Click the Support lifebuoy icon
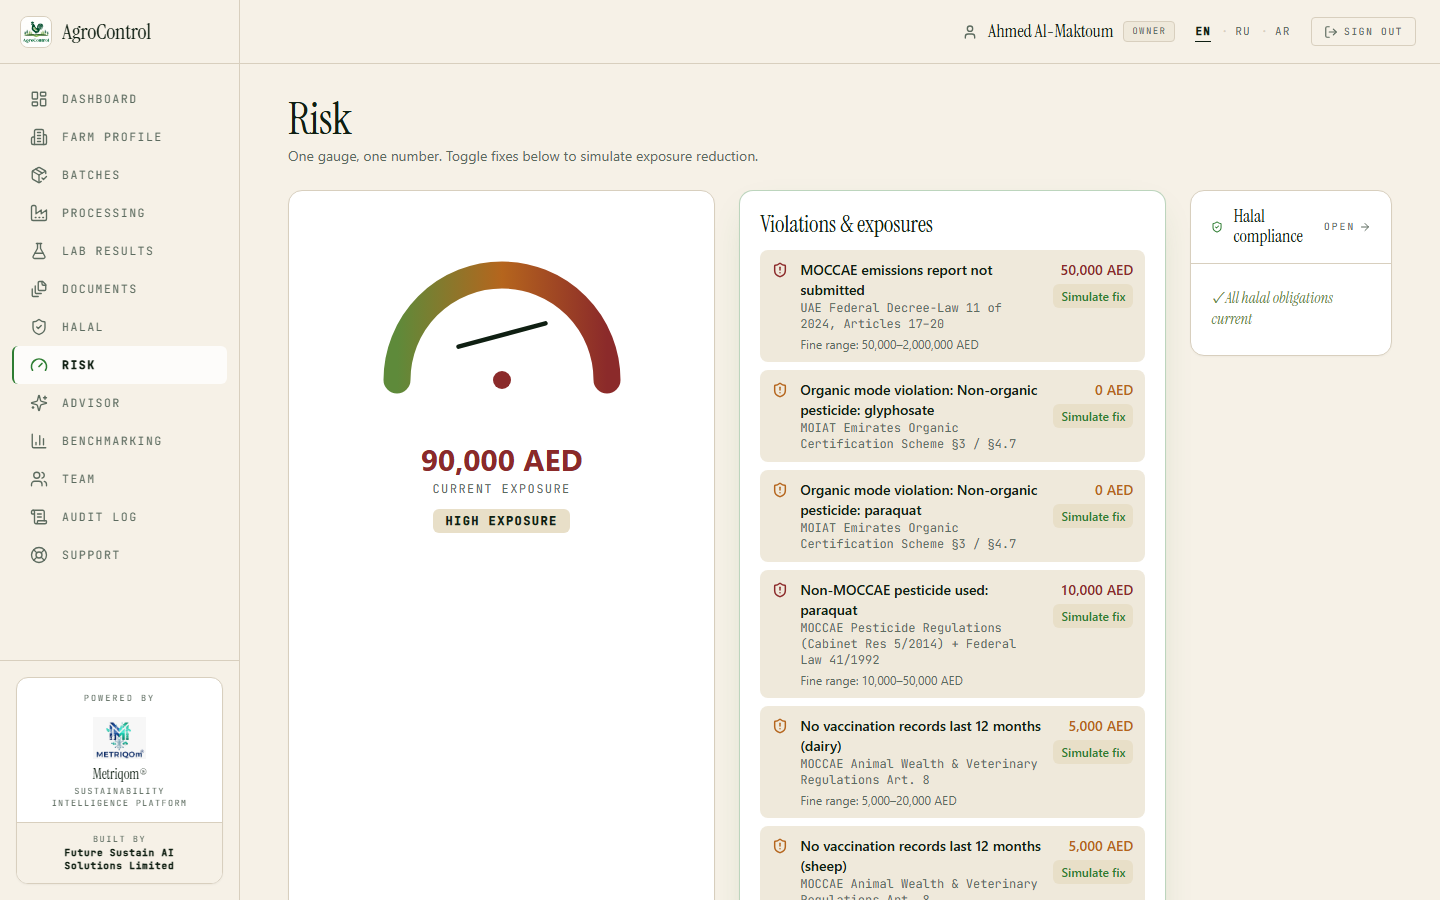1440x900 pixels. point(39,555)
